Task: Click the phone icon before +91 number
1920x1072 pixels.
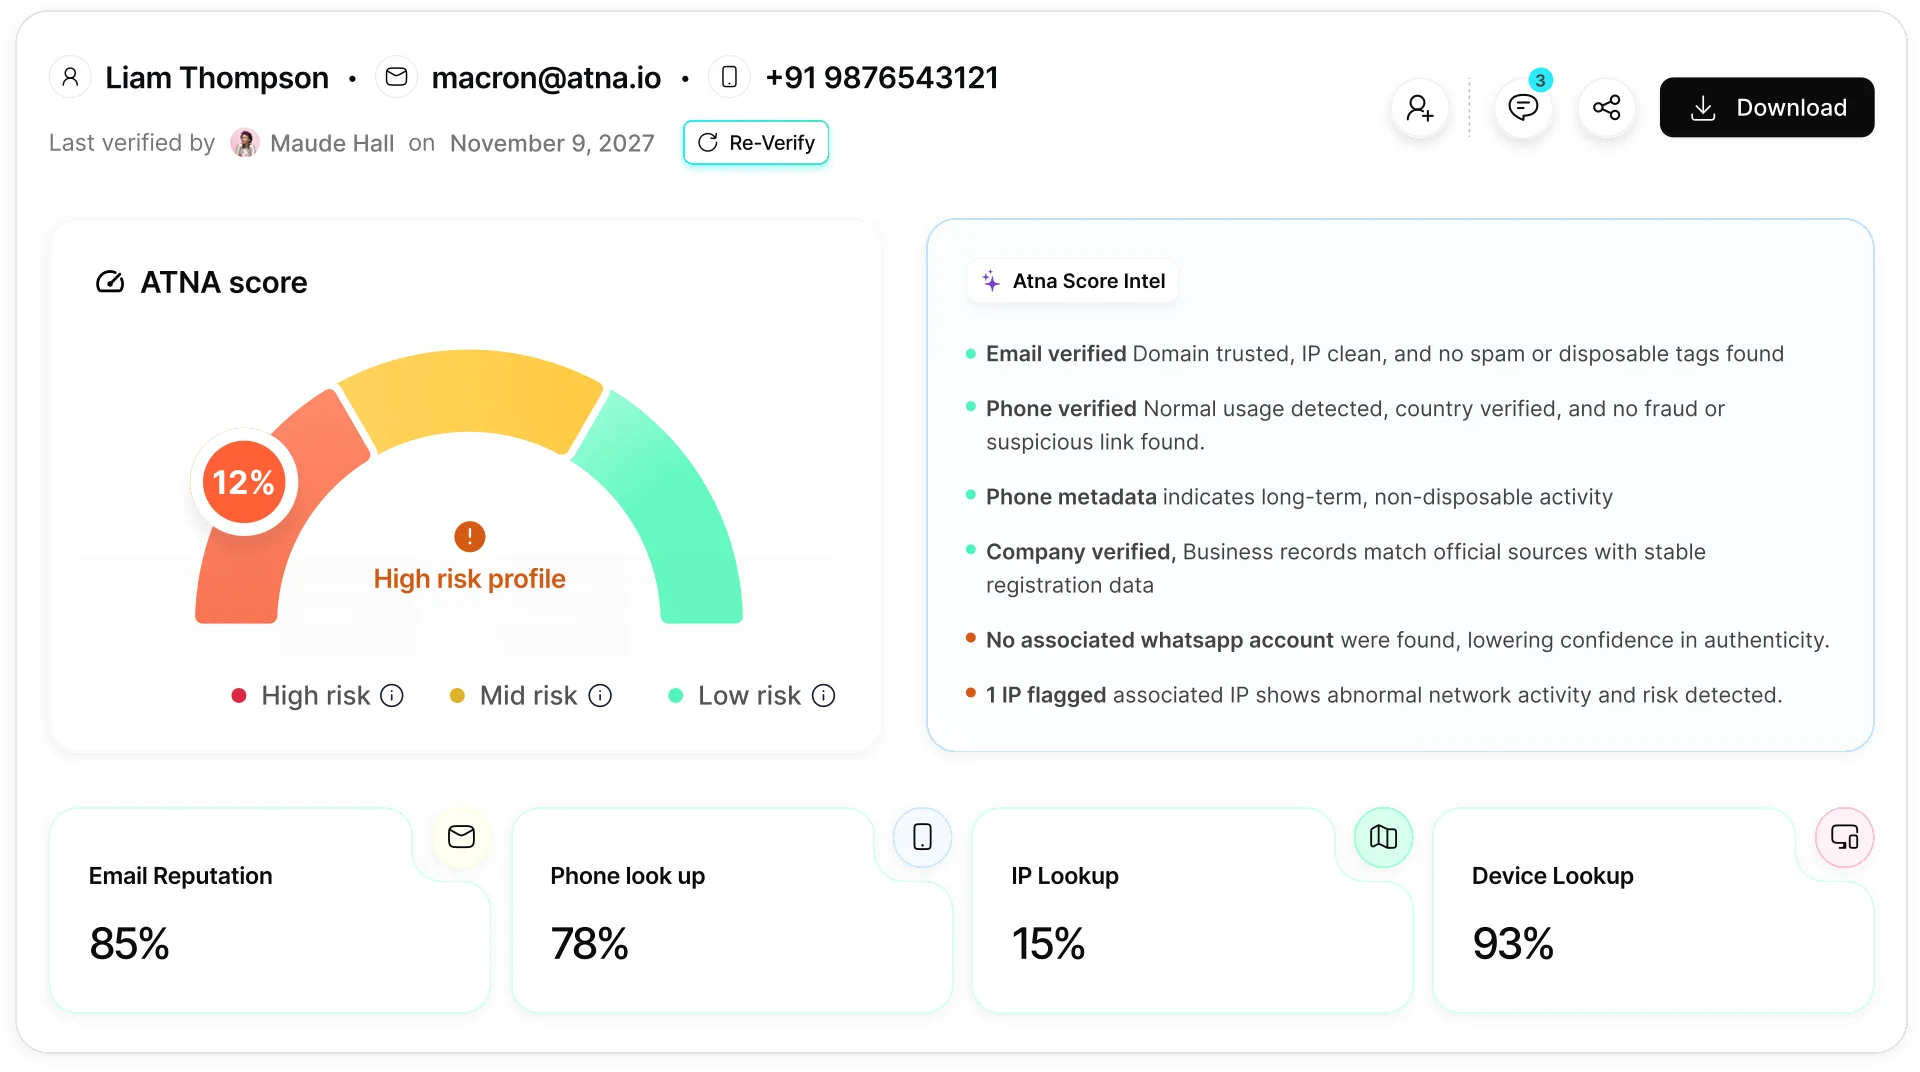Action: point(730,77)
